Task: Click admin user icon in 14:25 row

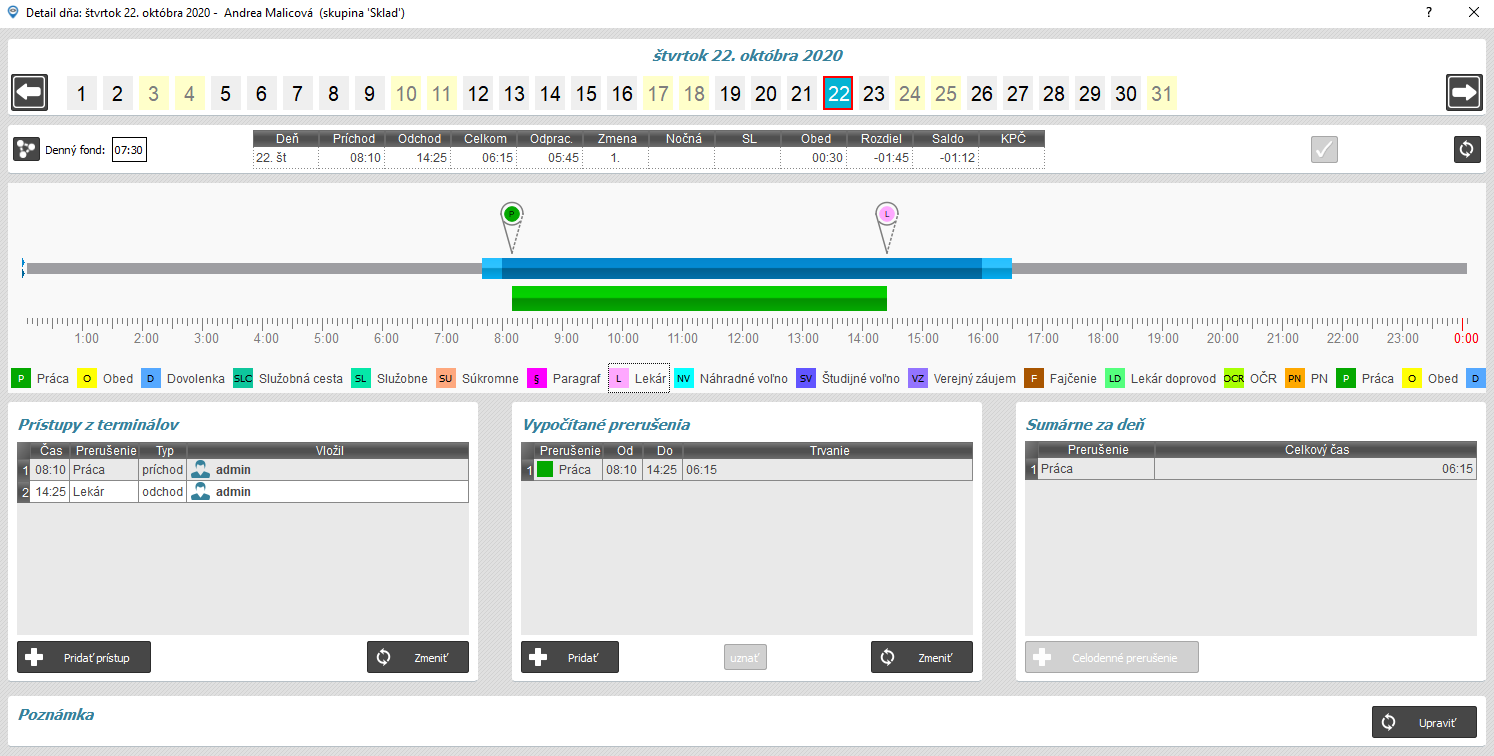Action: (x=201, y=492)
